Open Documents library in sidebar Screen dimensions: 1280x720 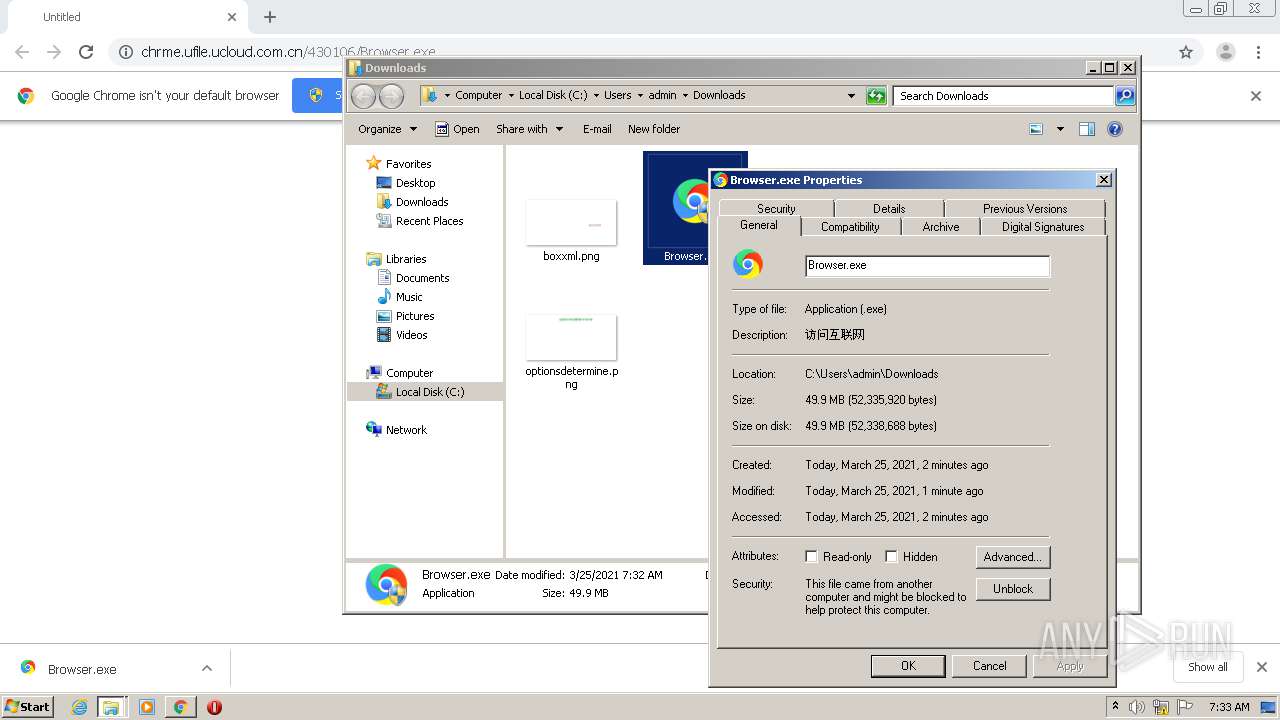(x=422, y=278)
